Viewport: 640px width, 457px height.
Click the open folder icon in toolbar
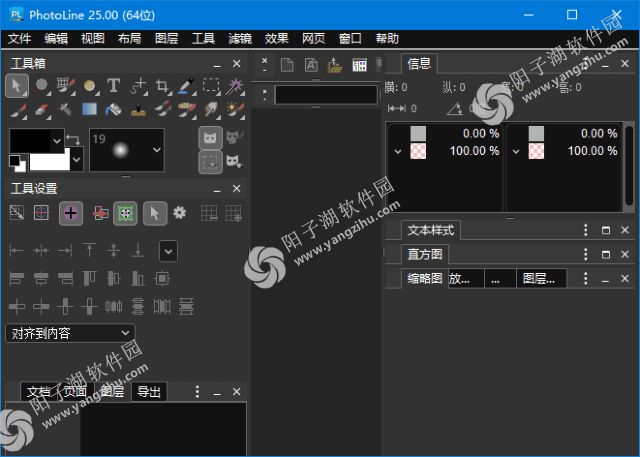click(335, 65)
